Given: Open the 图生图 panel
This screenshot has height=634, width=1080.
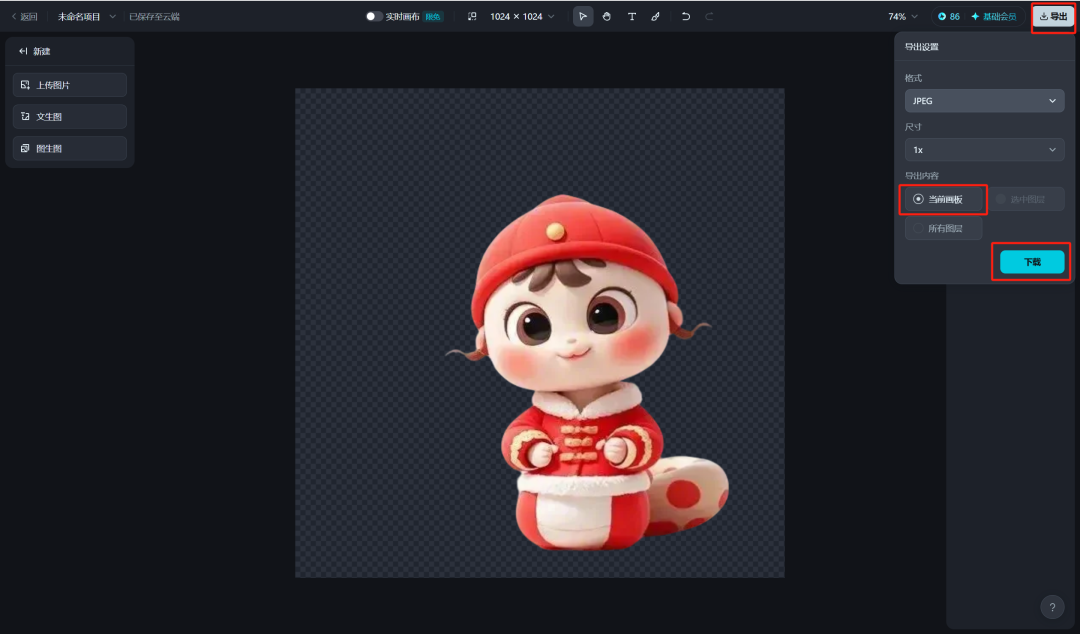Looking at the screenshot, I should point(68,148).
